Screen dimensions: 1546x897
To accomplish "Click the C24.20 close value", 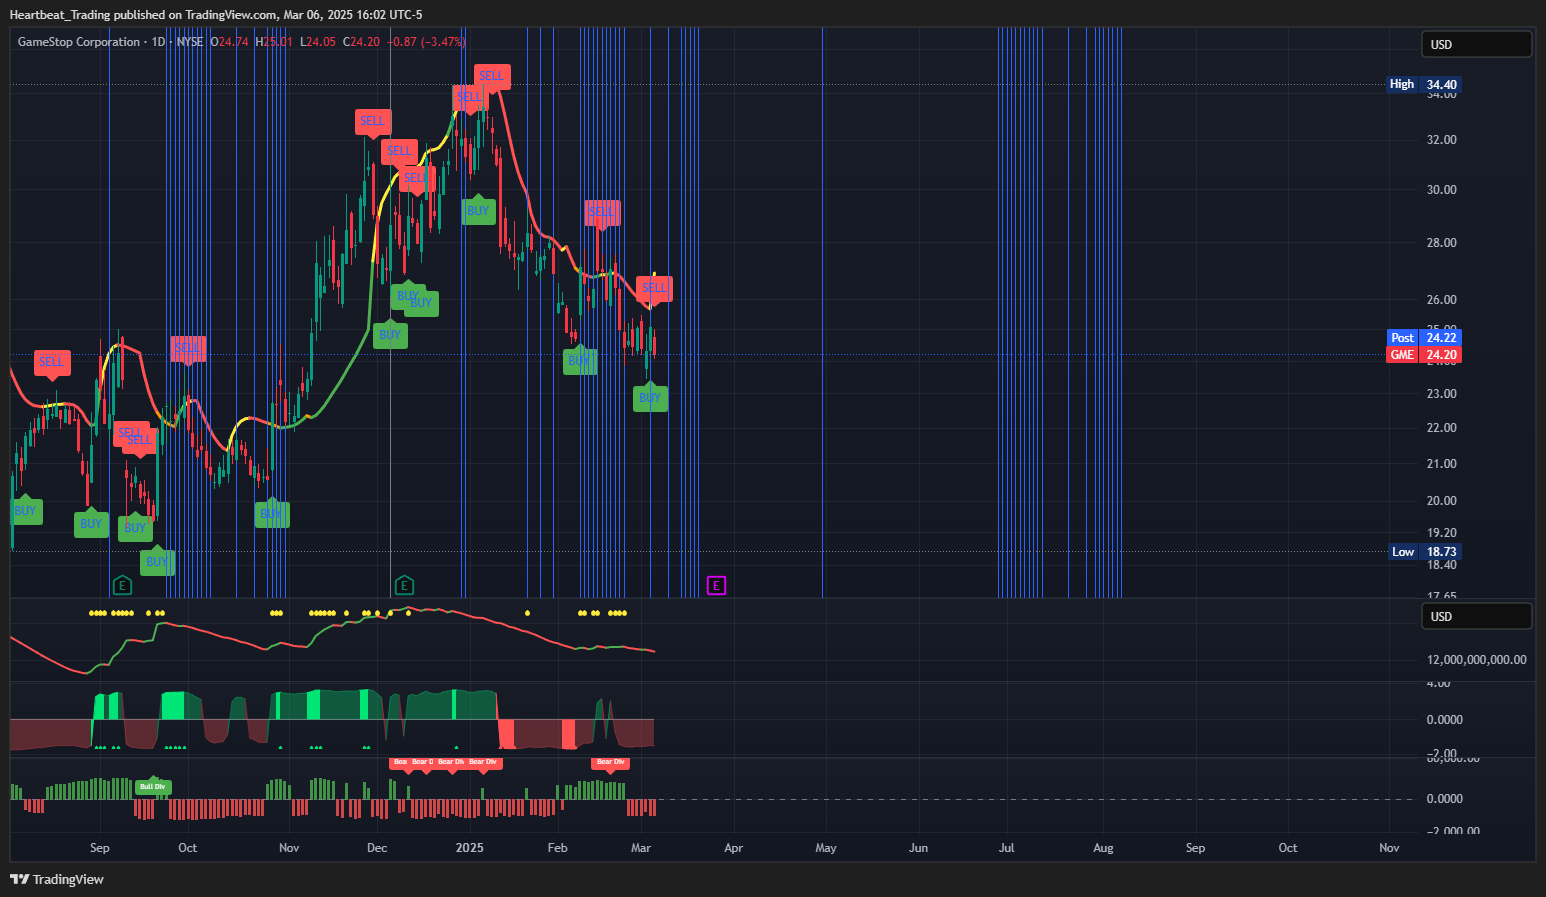I will tap(361, 42).
